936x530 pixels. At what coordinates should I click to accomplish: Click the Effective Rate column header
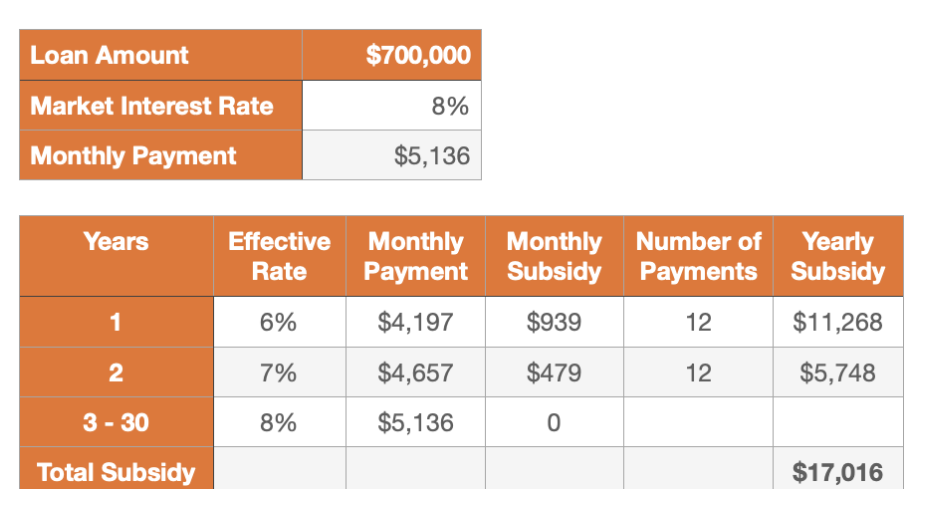(x=279, y=256)
